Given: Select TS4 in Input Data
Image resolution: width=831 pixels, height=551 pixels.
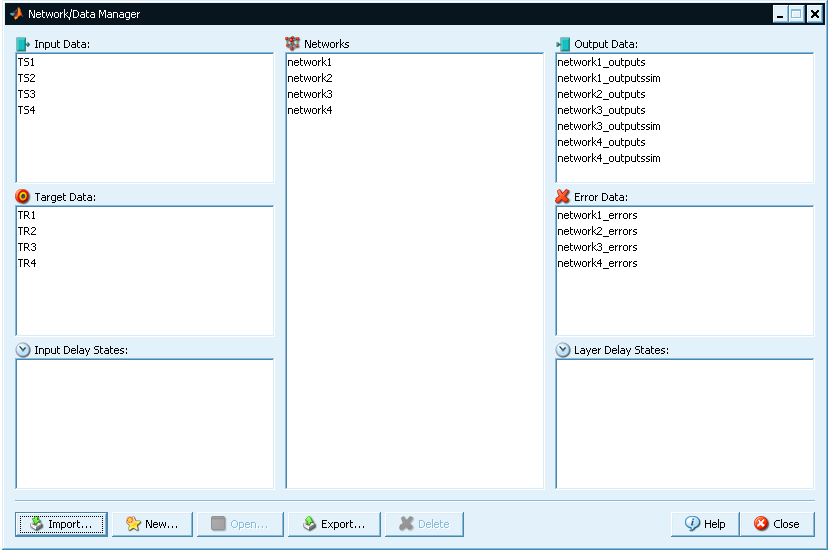Looking at the screenshot, I should (x=145, y=110).
